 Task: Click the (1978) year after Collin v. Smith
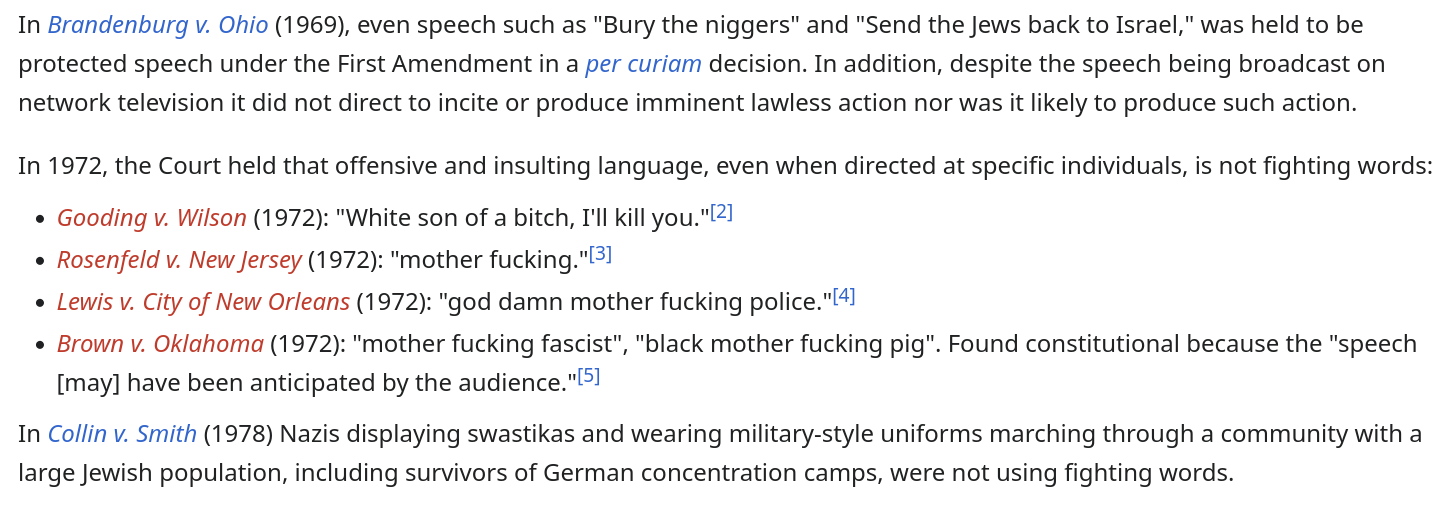238,434
